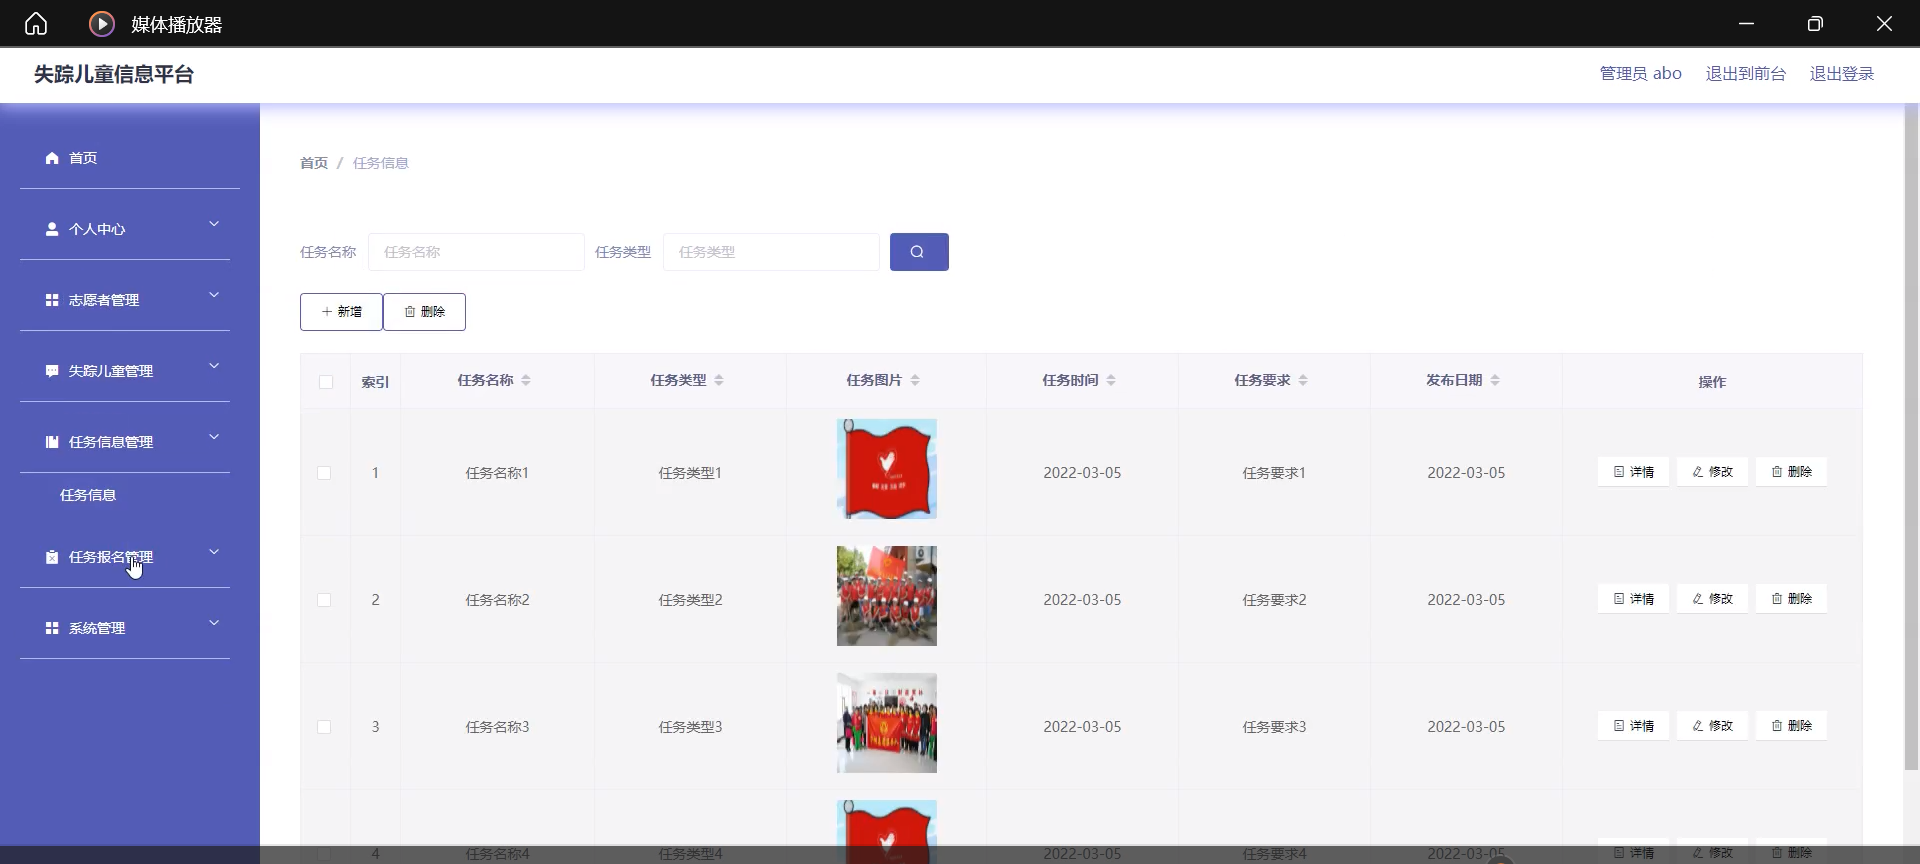Click the group photo for 任务名称3
The height and width of the screenshot is (864, 1920).
pyautogui.click(x=887, y=723)
